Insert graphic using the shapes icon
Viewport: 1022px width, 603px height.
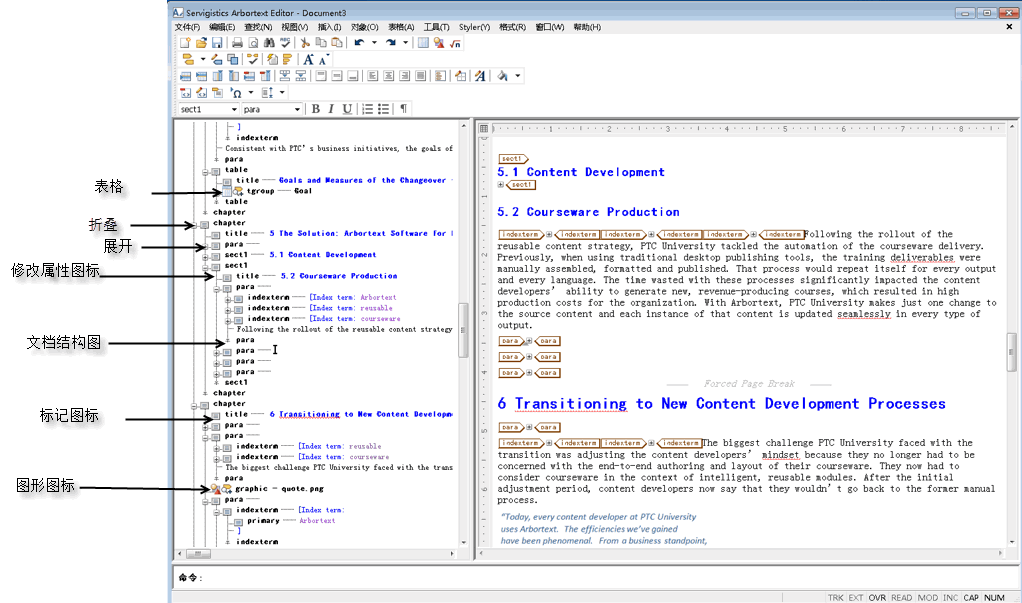pos(439,43)
